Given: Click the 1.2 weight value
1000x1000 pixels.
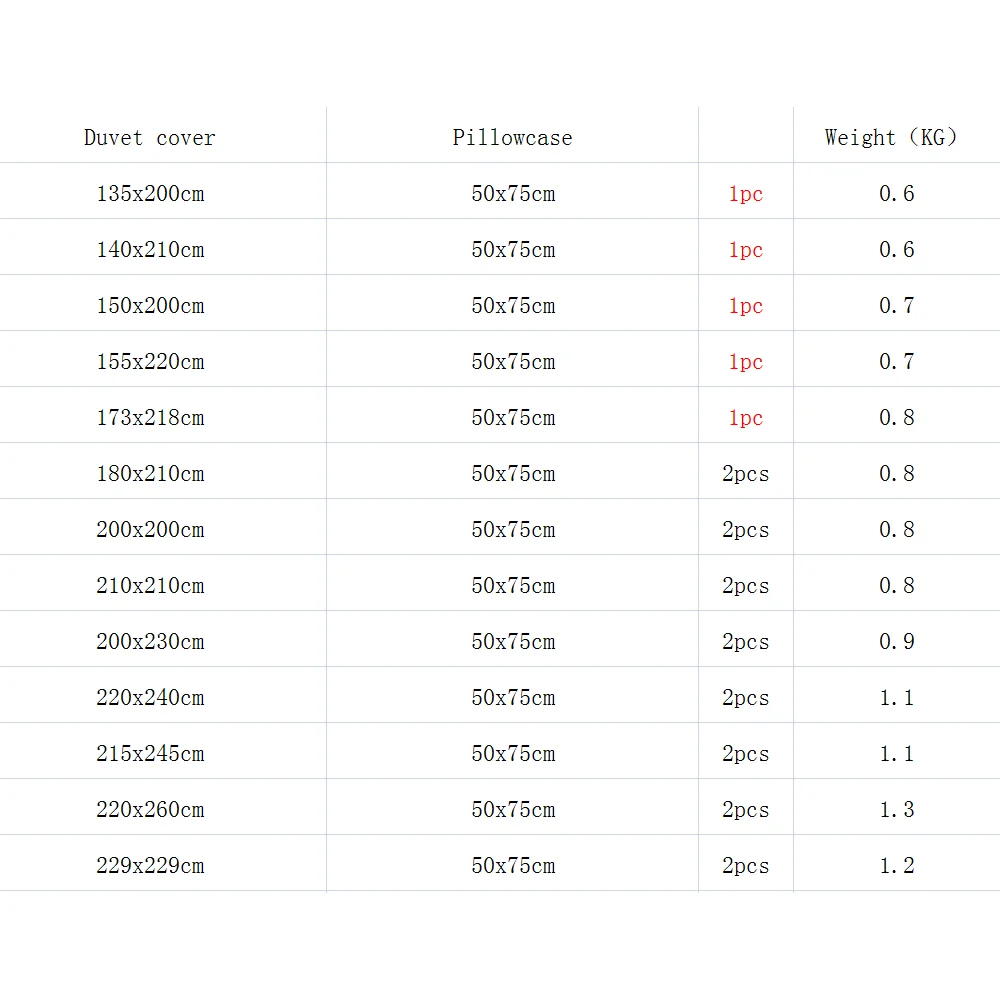Looking at the screenshot, I should coord(897,866).
